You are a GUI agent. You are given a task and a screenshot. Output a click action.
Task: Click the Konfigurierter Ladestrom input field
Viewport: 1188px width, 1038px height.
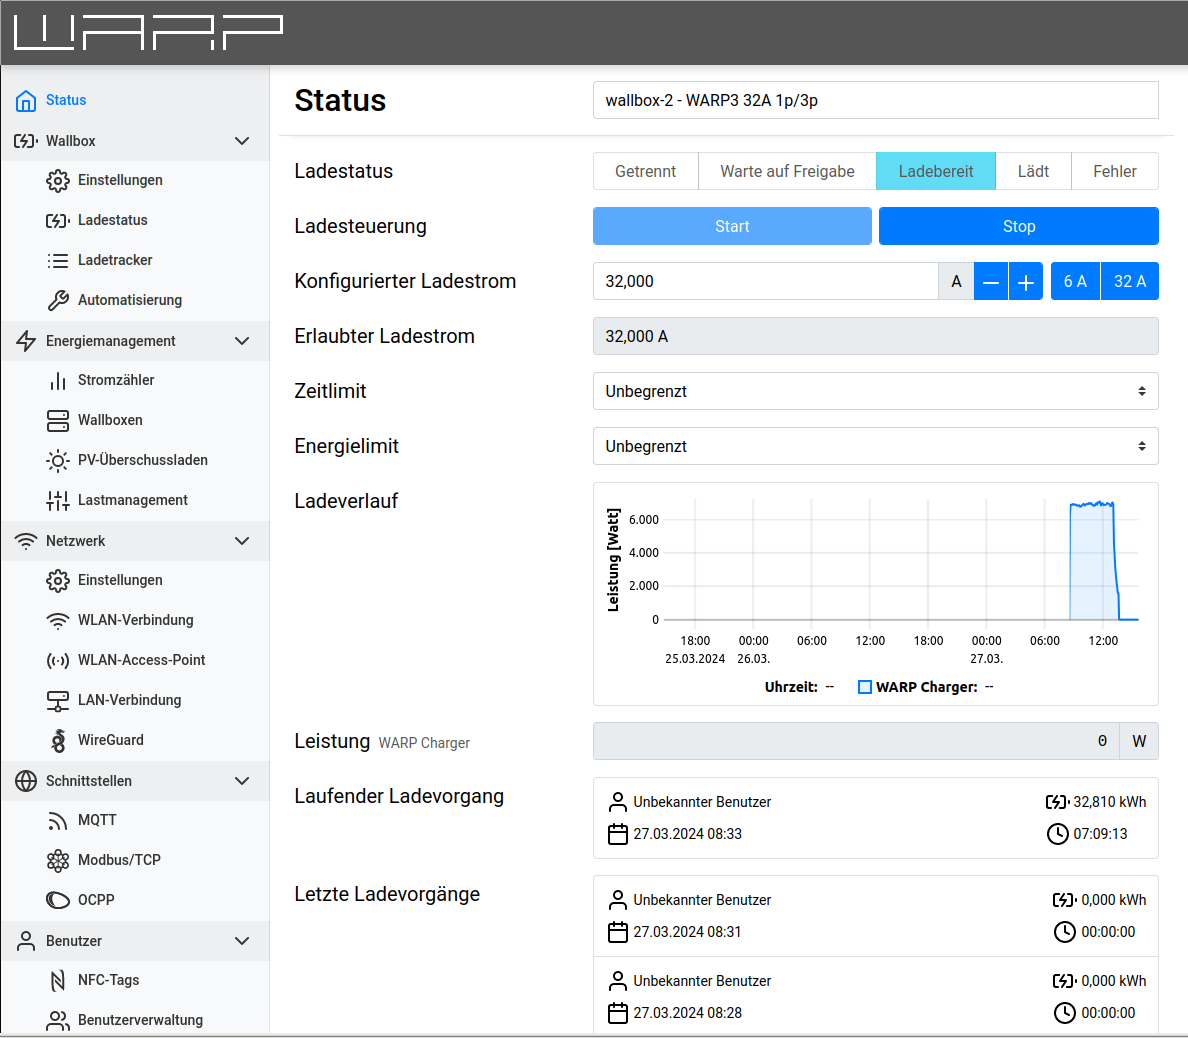[x=765, y=281]
